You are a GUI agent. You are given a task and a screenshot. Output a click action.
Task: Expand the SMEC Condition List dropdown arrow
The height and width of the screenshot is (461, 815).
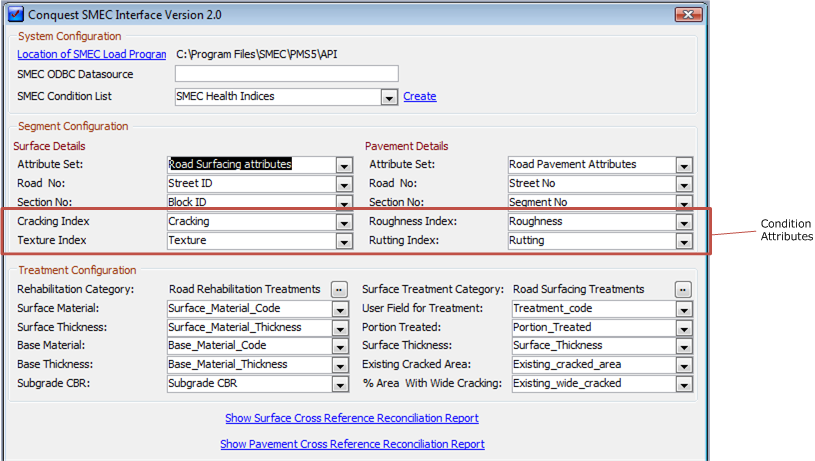click(389, 97)
